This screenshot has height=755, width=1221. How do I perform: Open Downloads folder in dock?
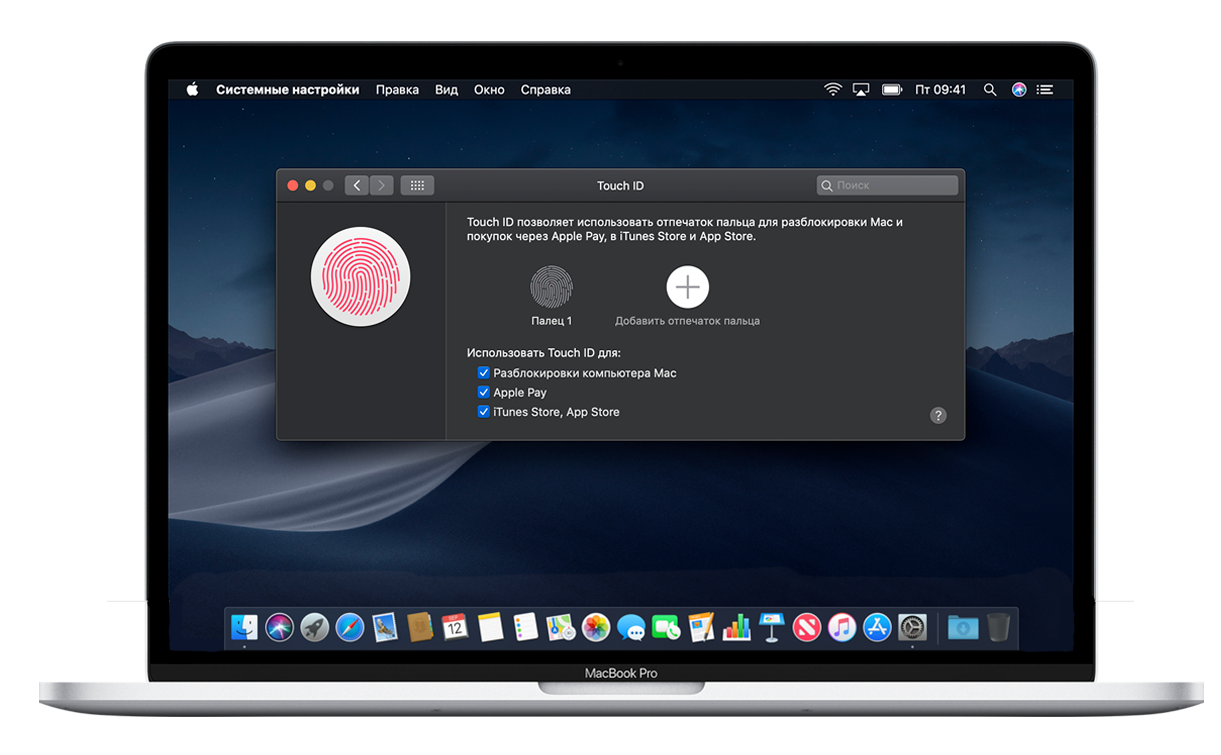(x=963, y=627)
